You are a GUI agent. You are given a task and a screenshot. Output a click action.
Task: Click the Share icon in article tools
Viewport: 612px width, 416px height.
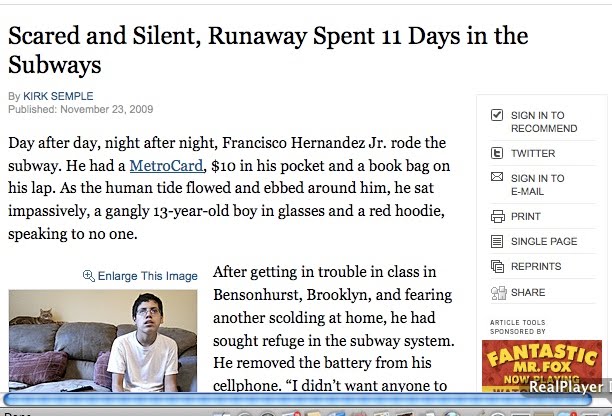click(498, 293)
